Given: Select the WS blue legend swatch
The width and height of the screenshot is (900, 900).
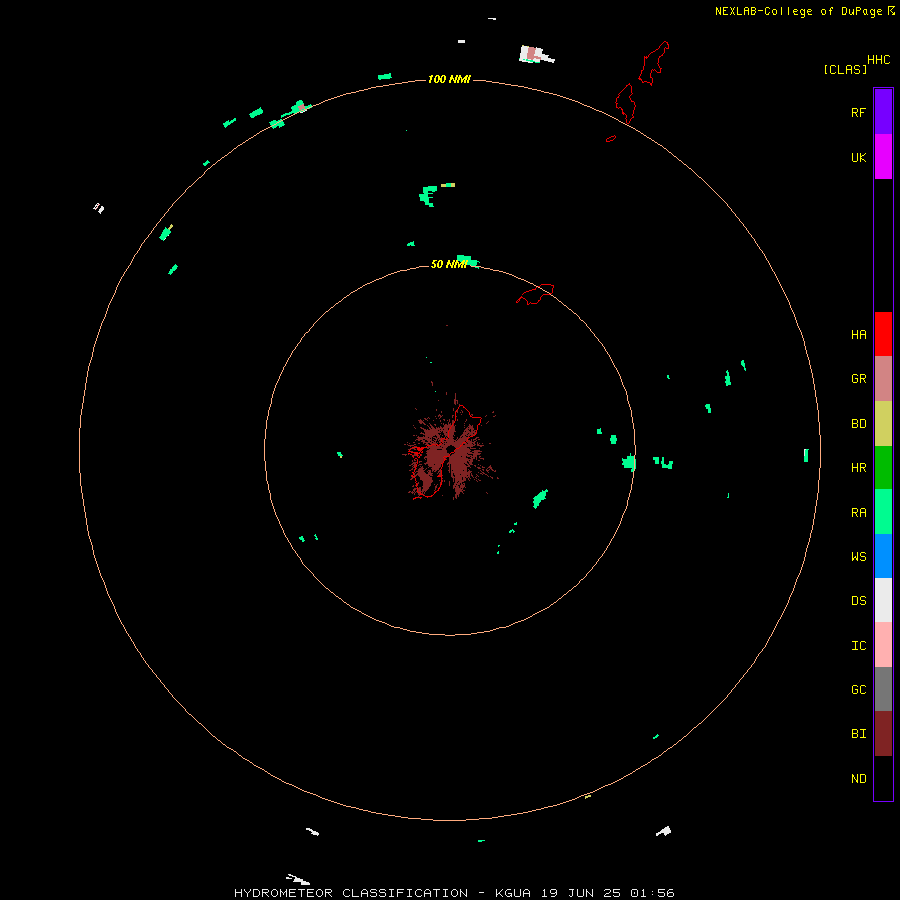Looking at the screenshot, I should 883,556.
